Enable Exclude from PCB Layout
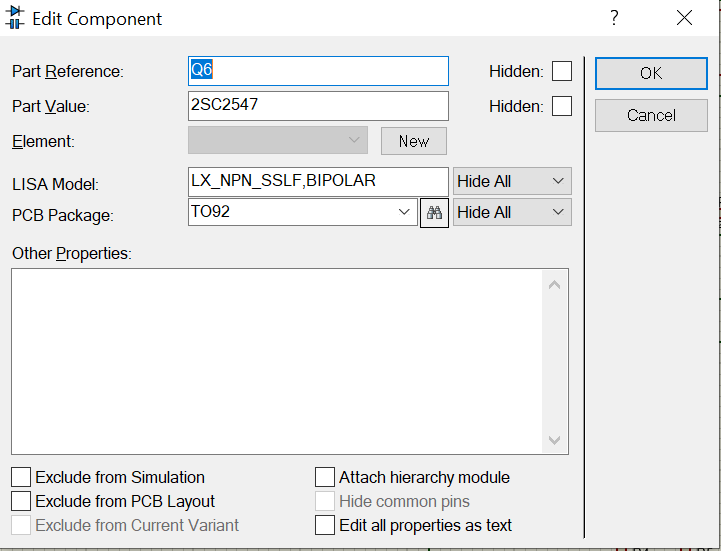 [x=21, y=501]
